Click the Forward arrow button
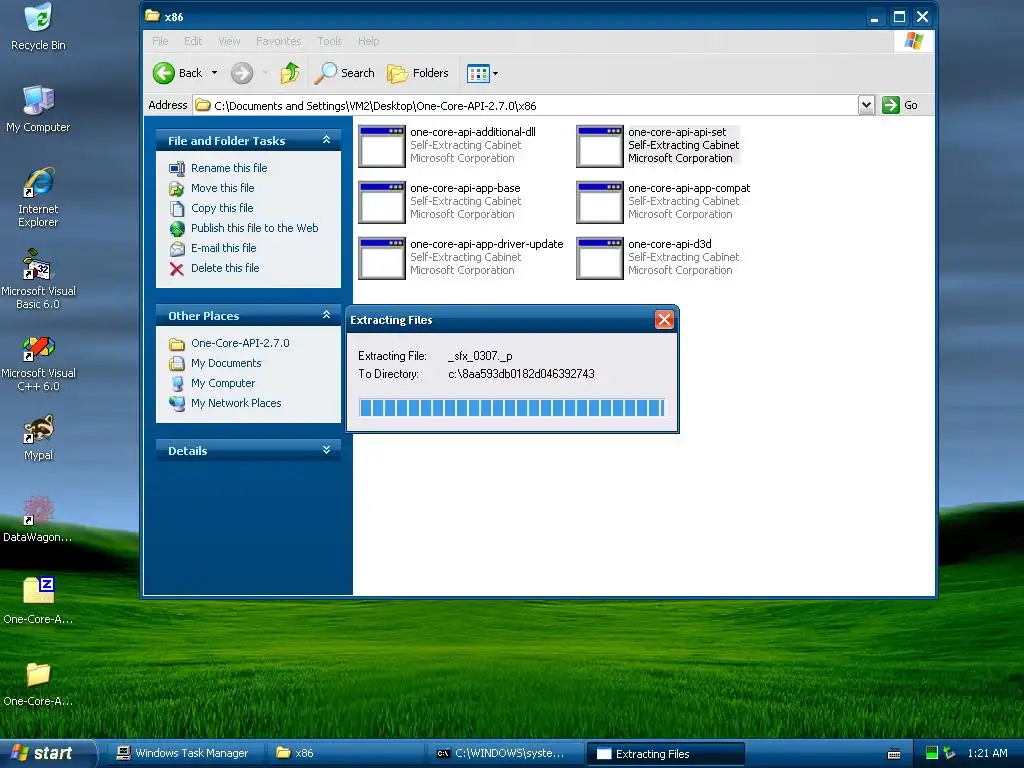 coord(242,73)
